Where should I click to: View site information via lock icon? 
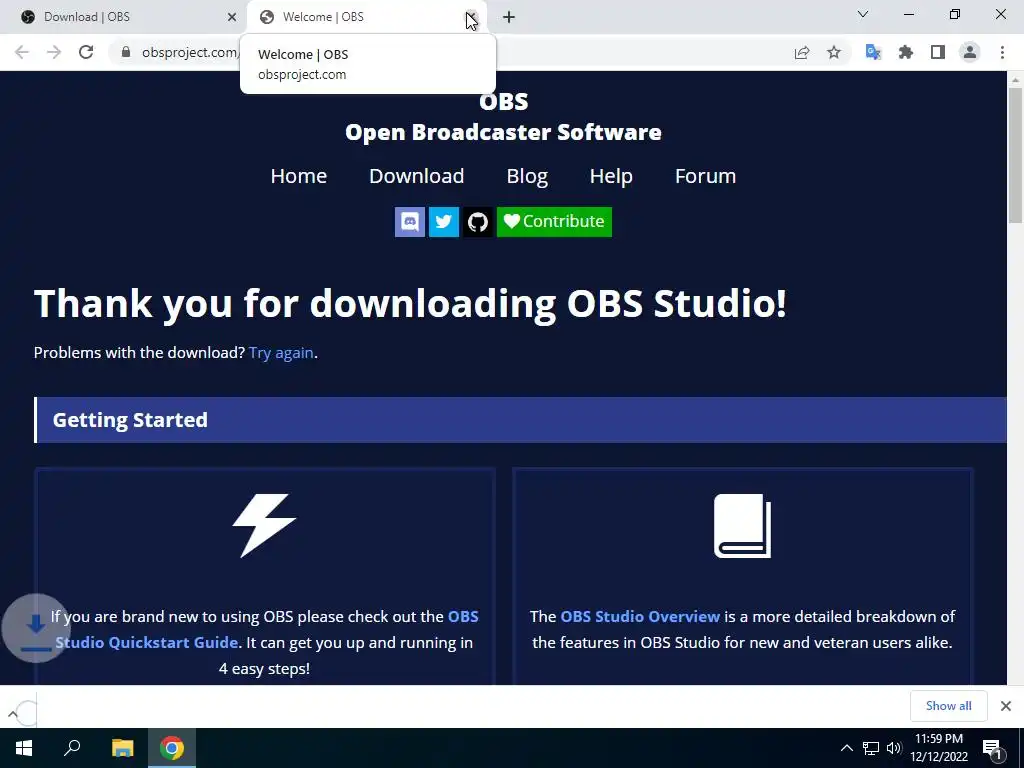point(126,52)
